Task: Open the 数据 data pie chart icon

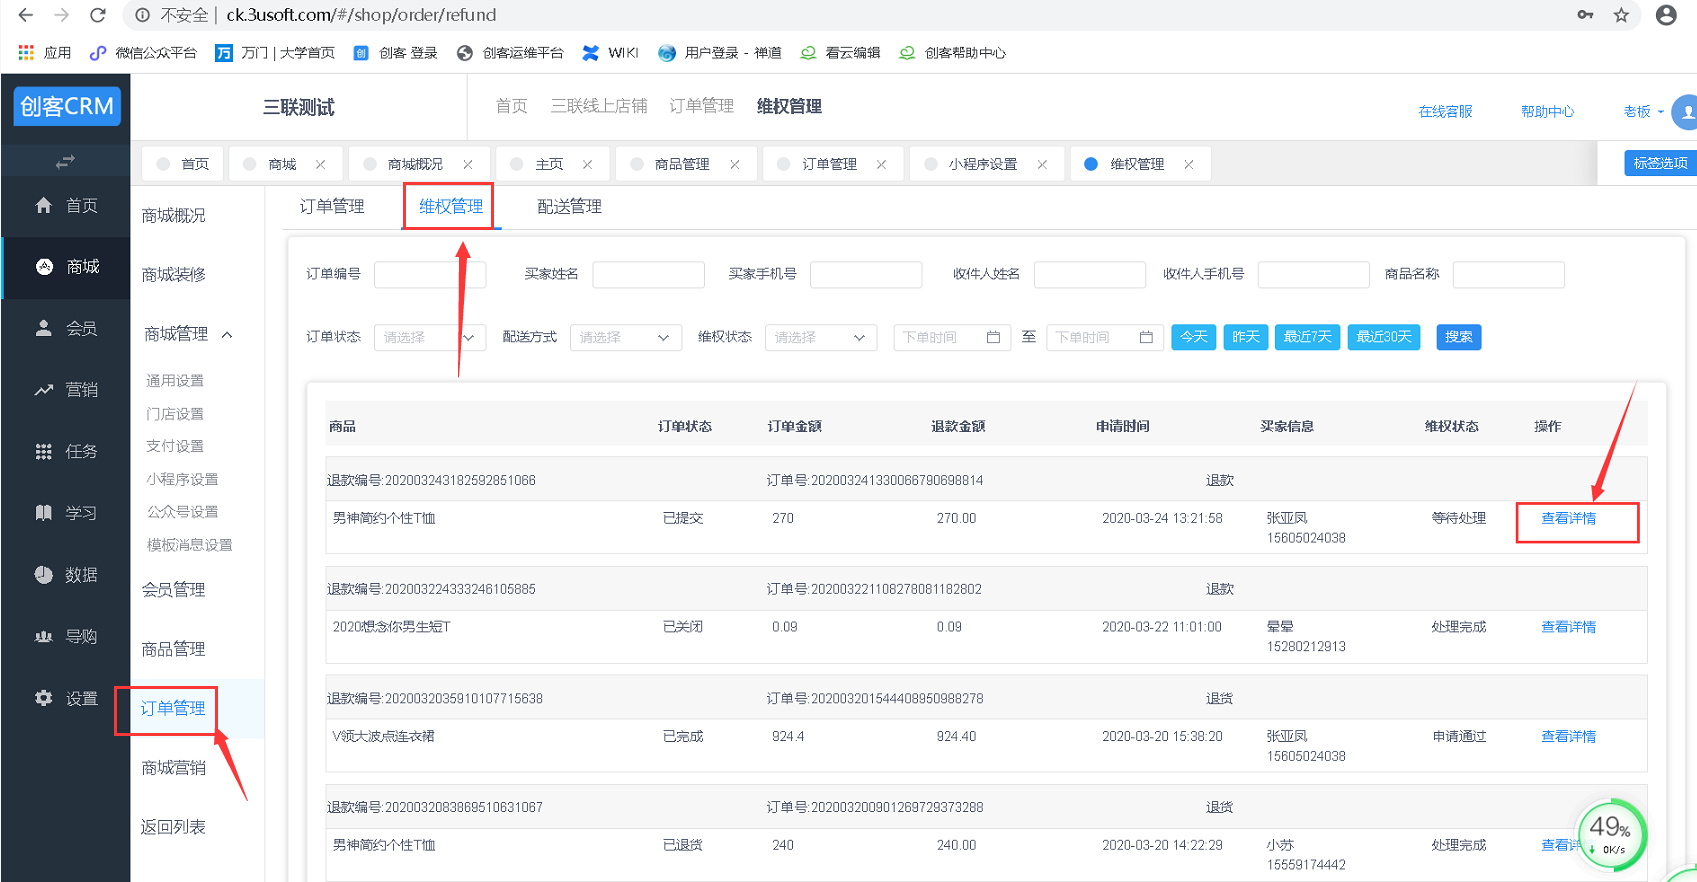Action: coord(43,575)
